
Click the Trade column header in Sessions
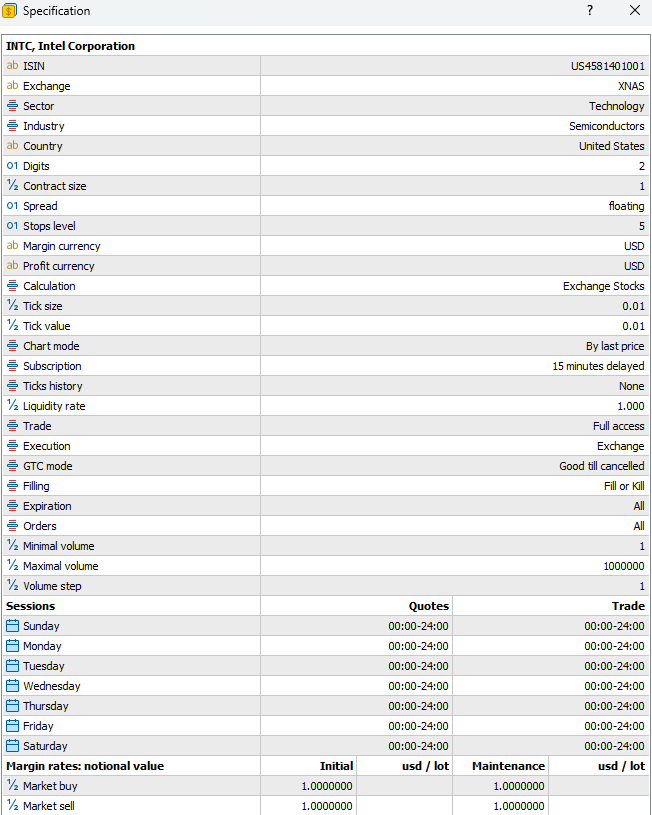point(628,606)
